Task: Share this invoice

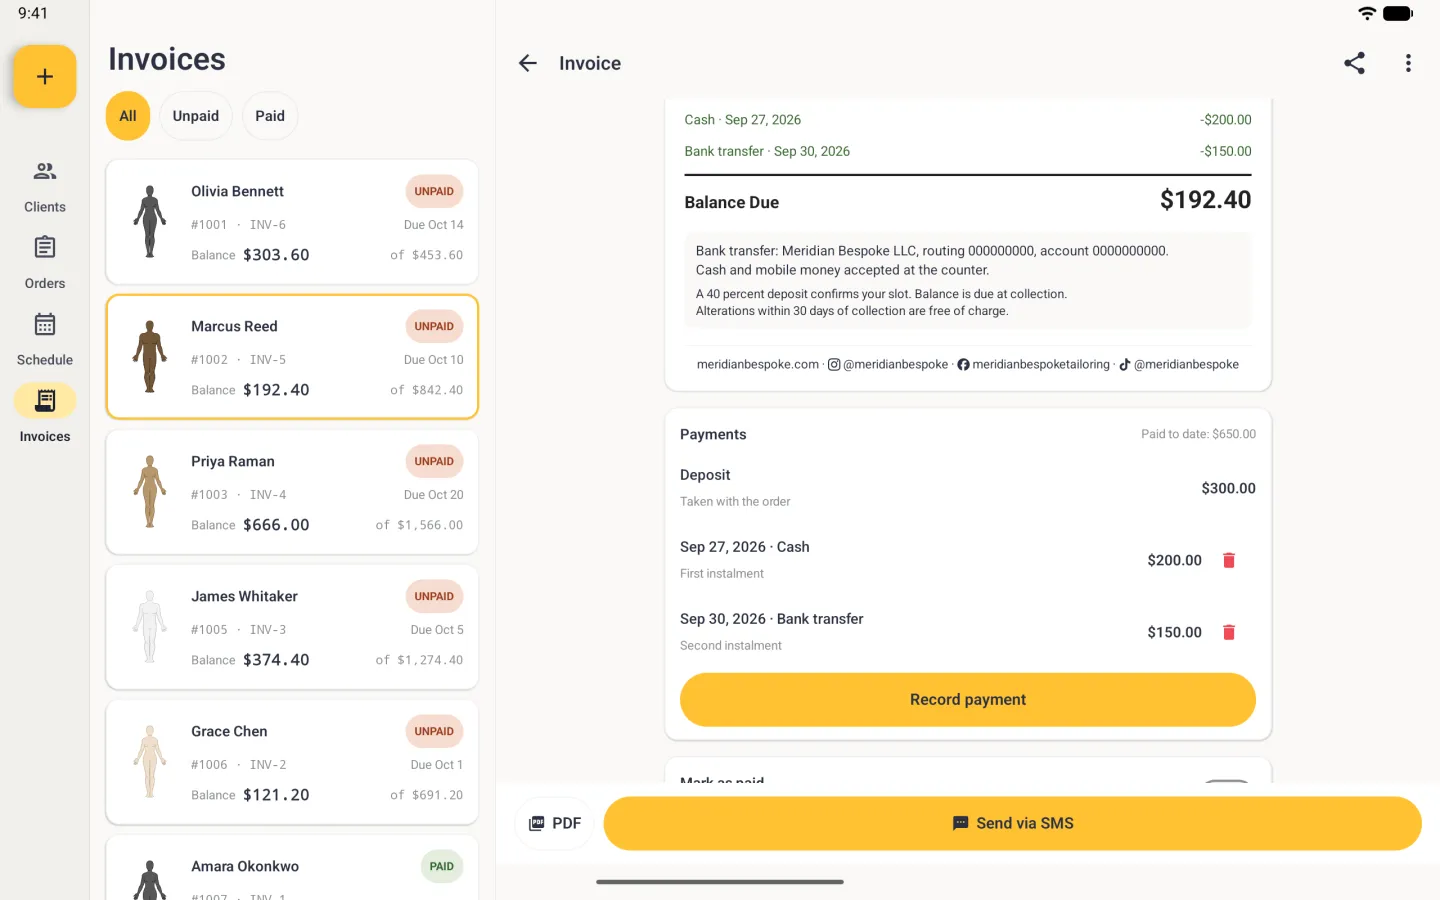Action: 1354,63
